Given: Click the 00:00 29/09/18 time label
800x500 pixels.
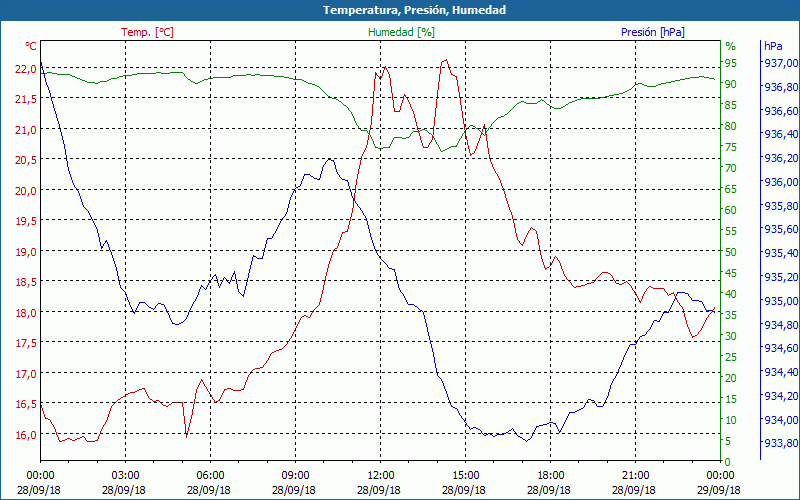Looking at the screenshot, I should [720, 483].
